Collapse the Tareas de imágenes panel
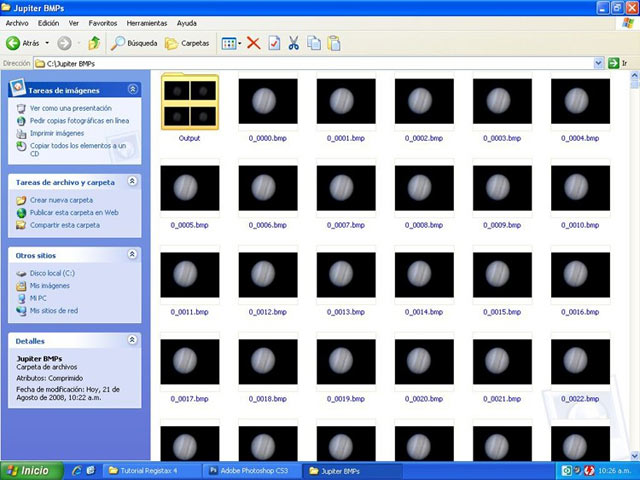The image size is (640, 480). coord(133,90)
